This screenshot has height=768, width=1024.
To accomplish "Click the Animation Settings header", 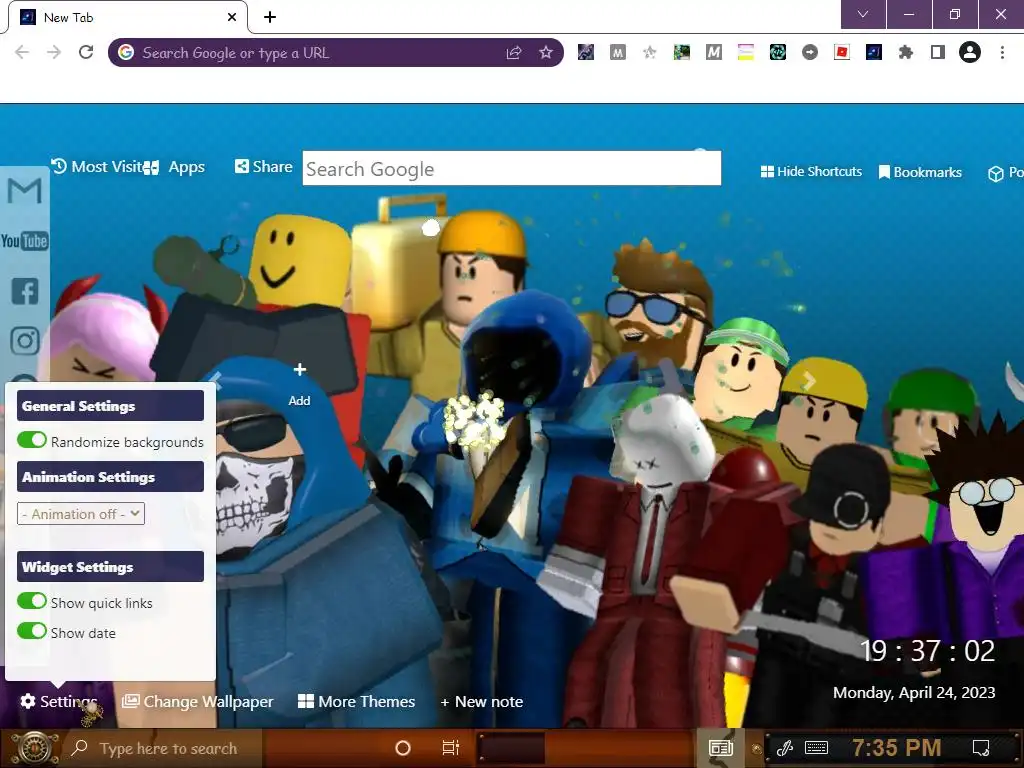I will tap(110, 477).
